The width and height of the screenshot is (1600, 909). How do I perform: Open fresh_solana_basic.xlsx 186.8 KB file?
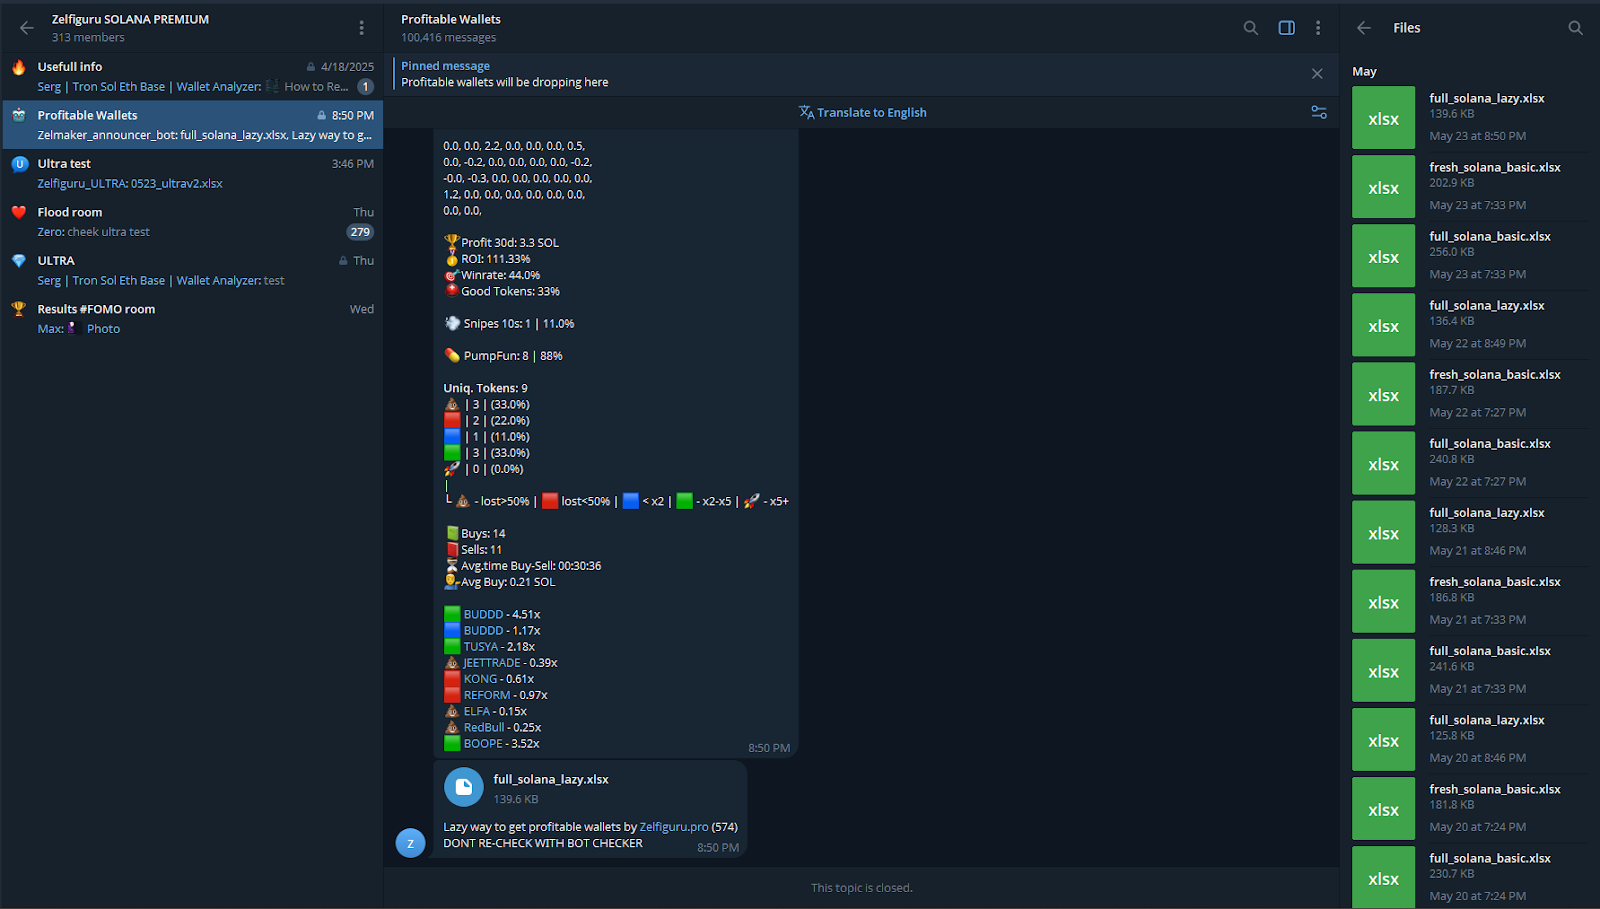coord(1468,600)
